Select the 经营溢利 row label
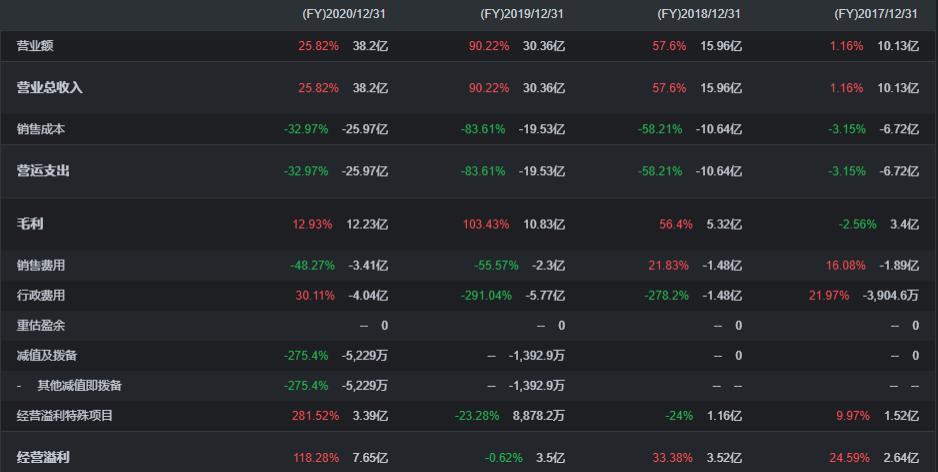 point(43,457)
